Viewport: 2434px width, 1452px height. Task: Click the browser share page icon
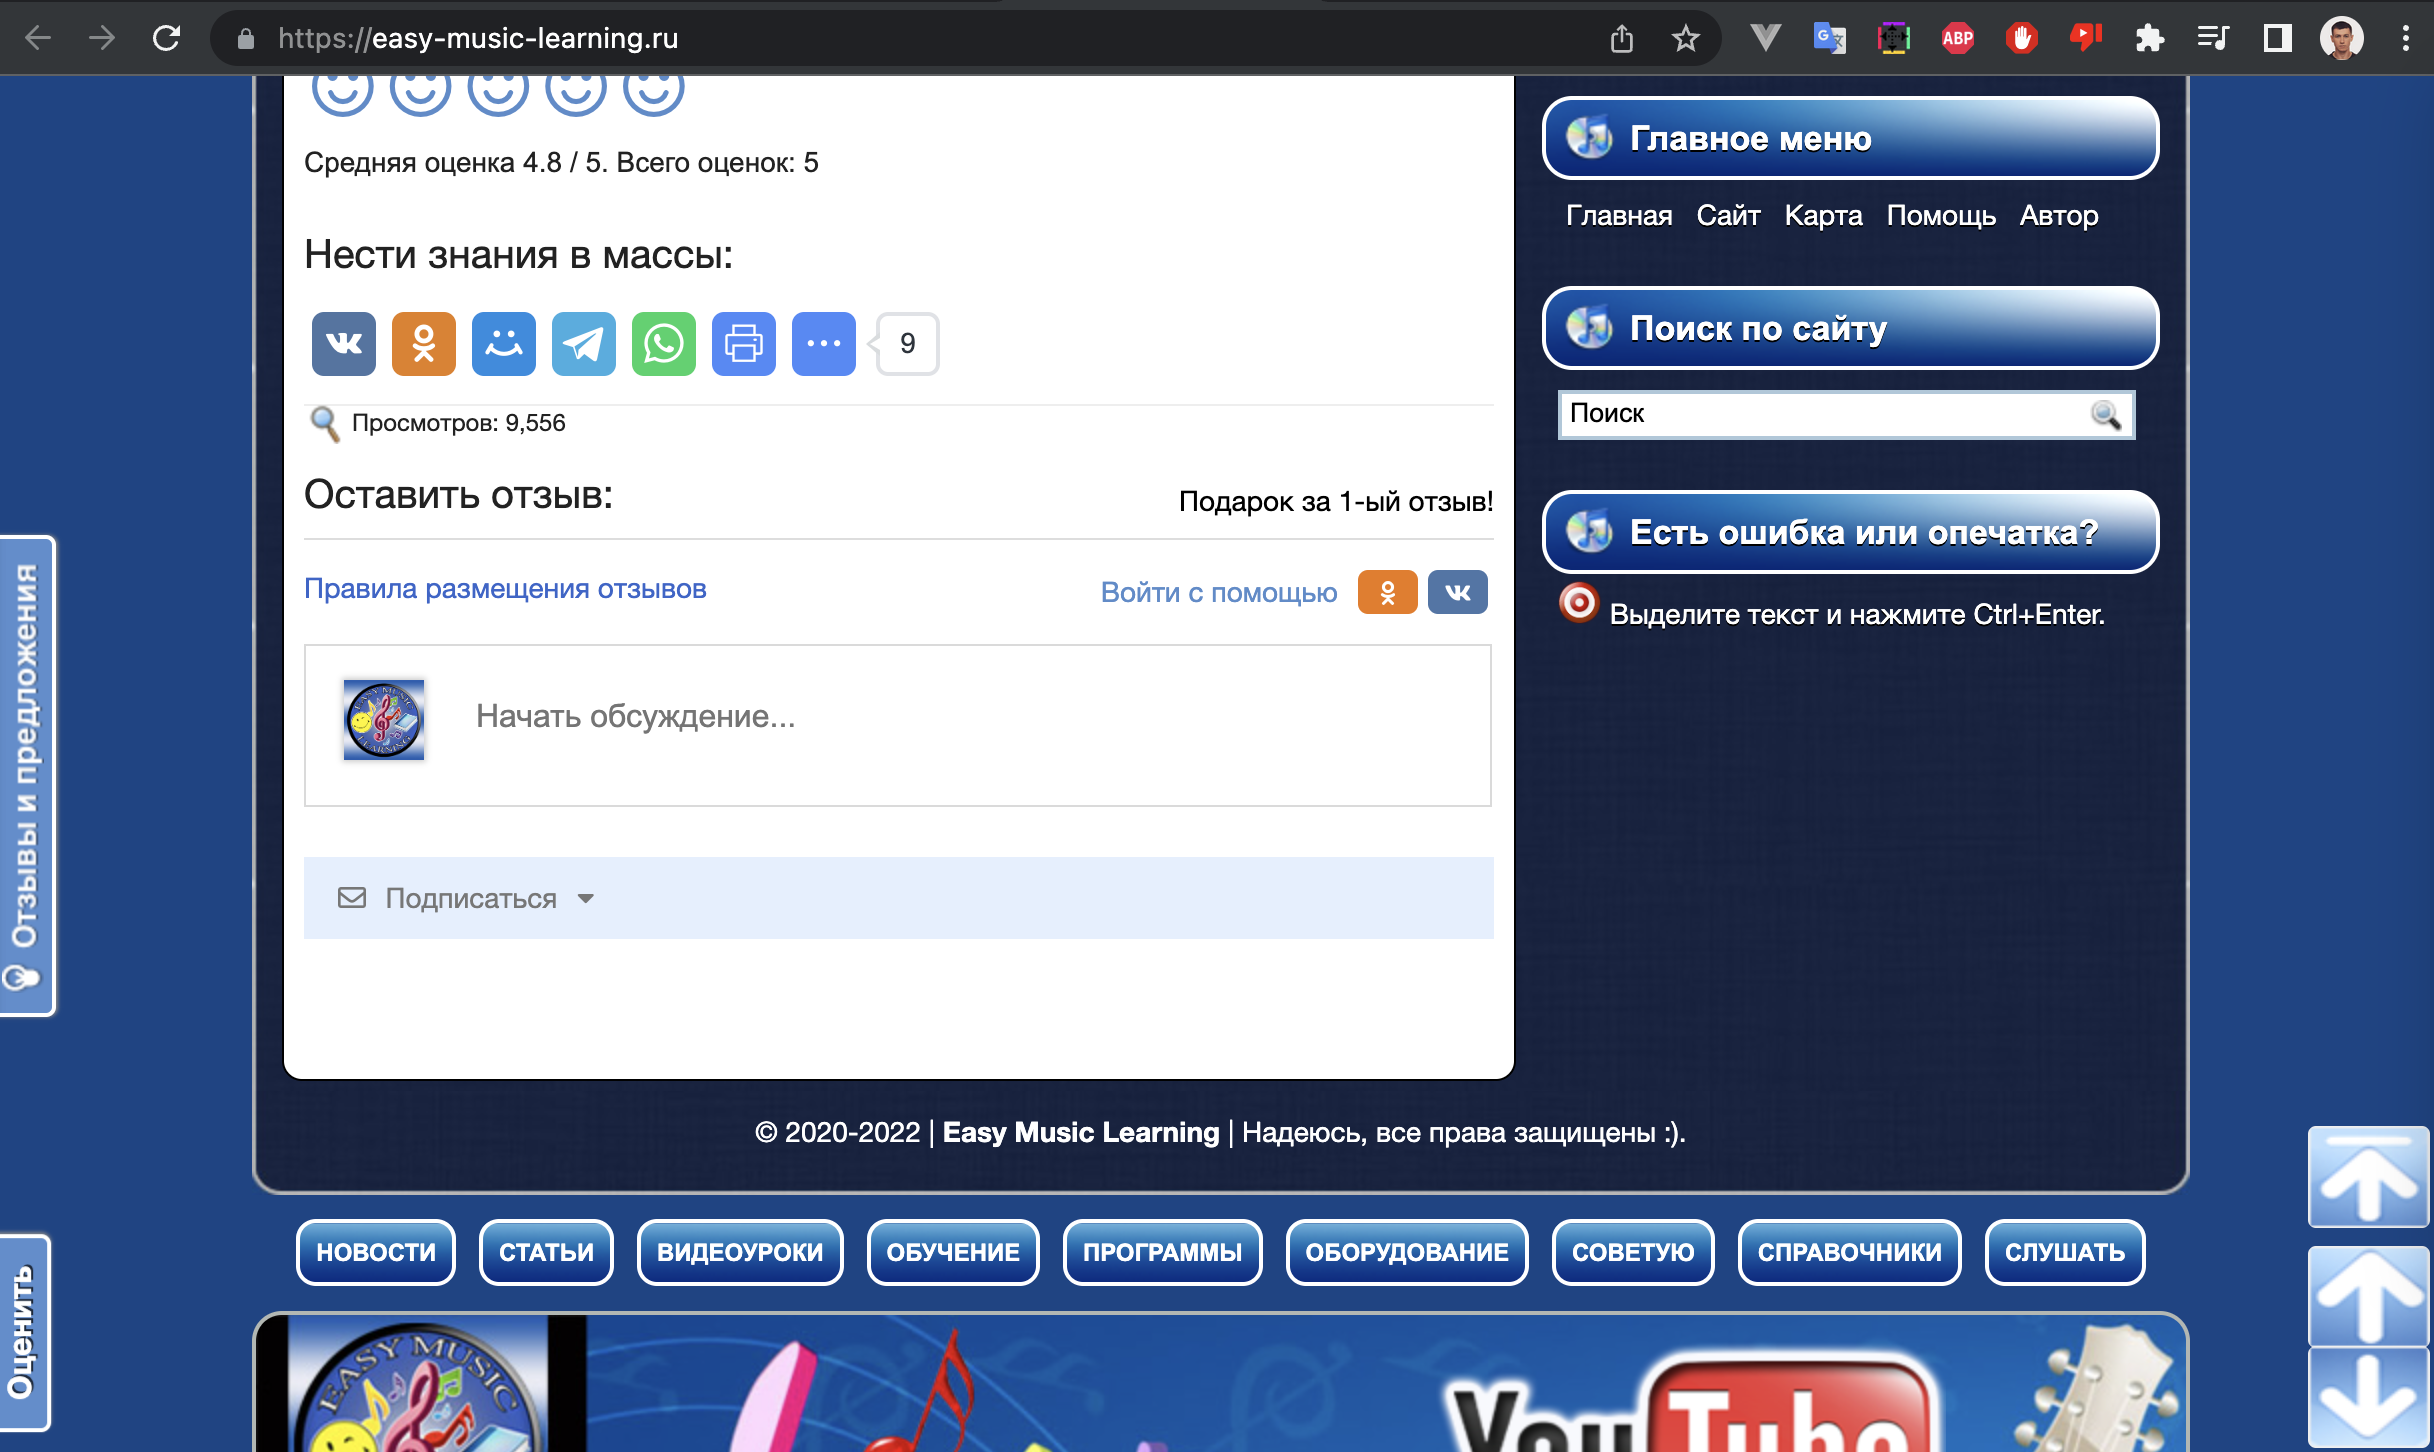point(1621,38)
